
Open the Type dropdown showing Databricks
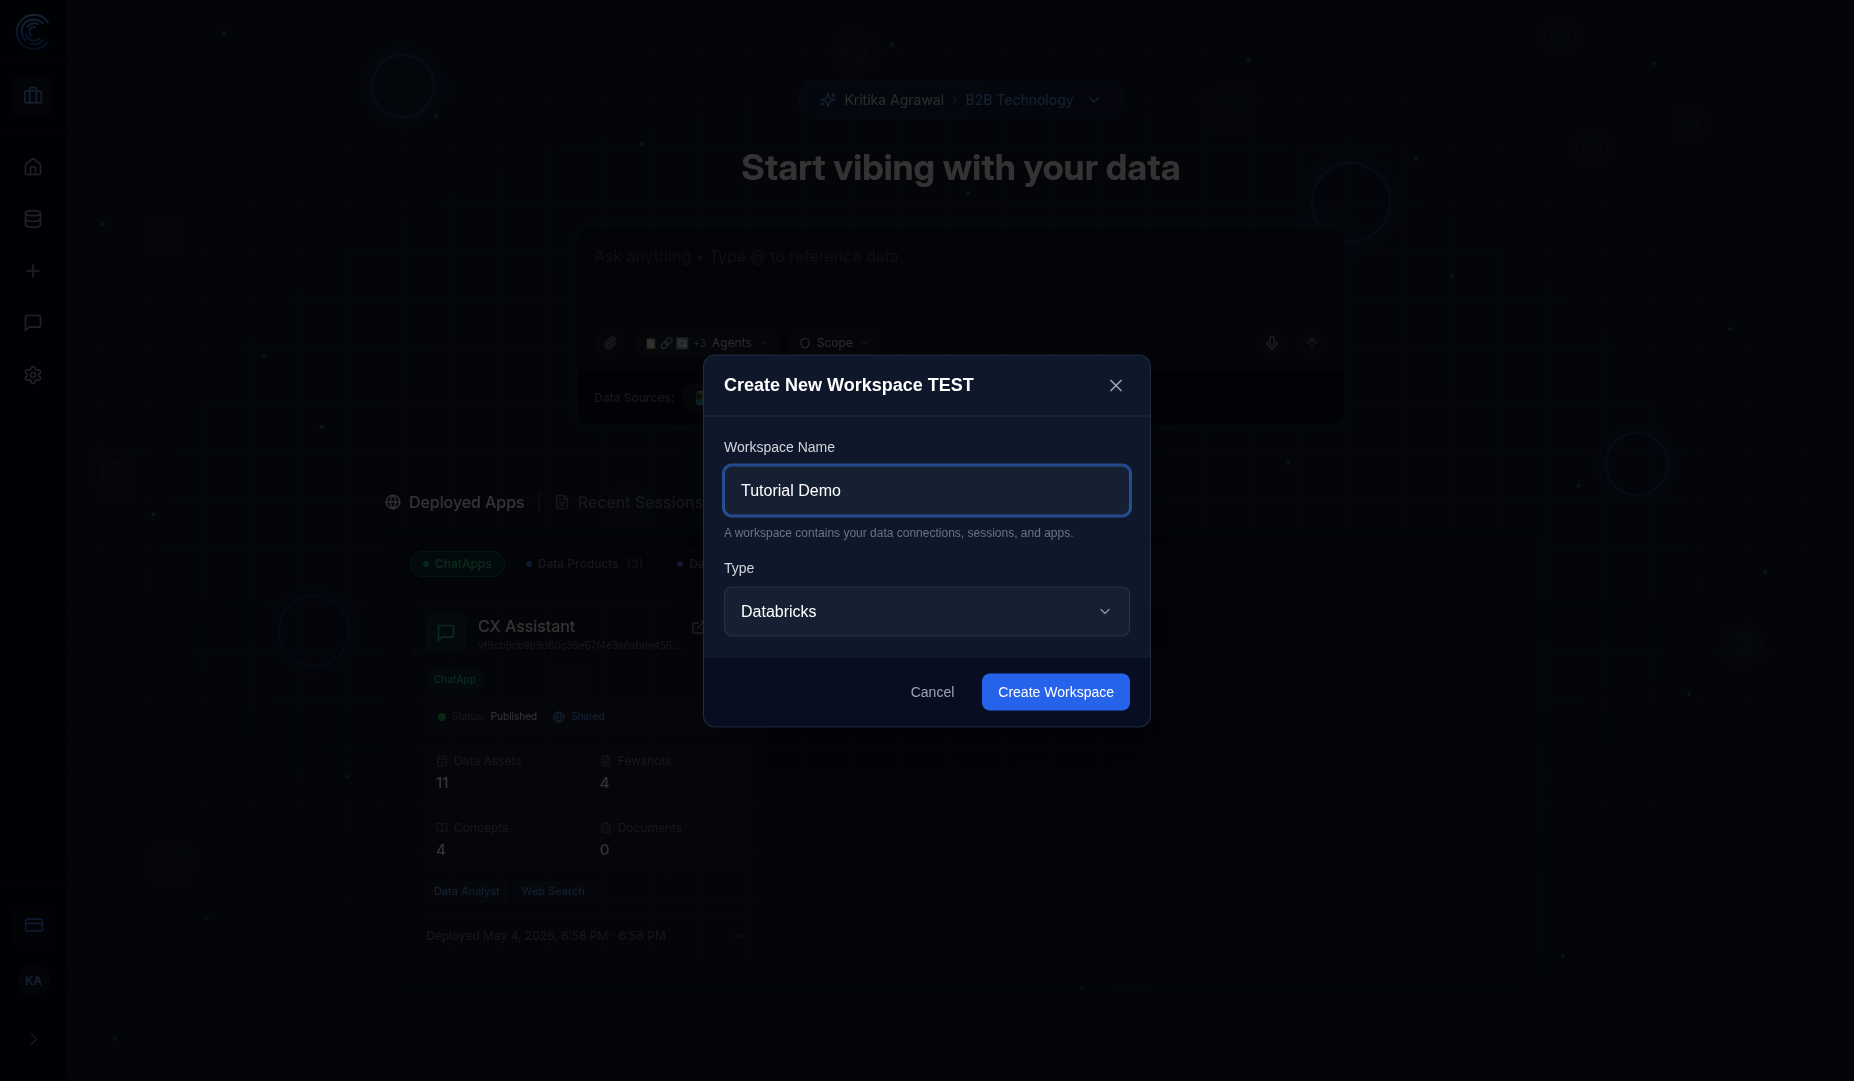coord(927,612)
